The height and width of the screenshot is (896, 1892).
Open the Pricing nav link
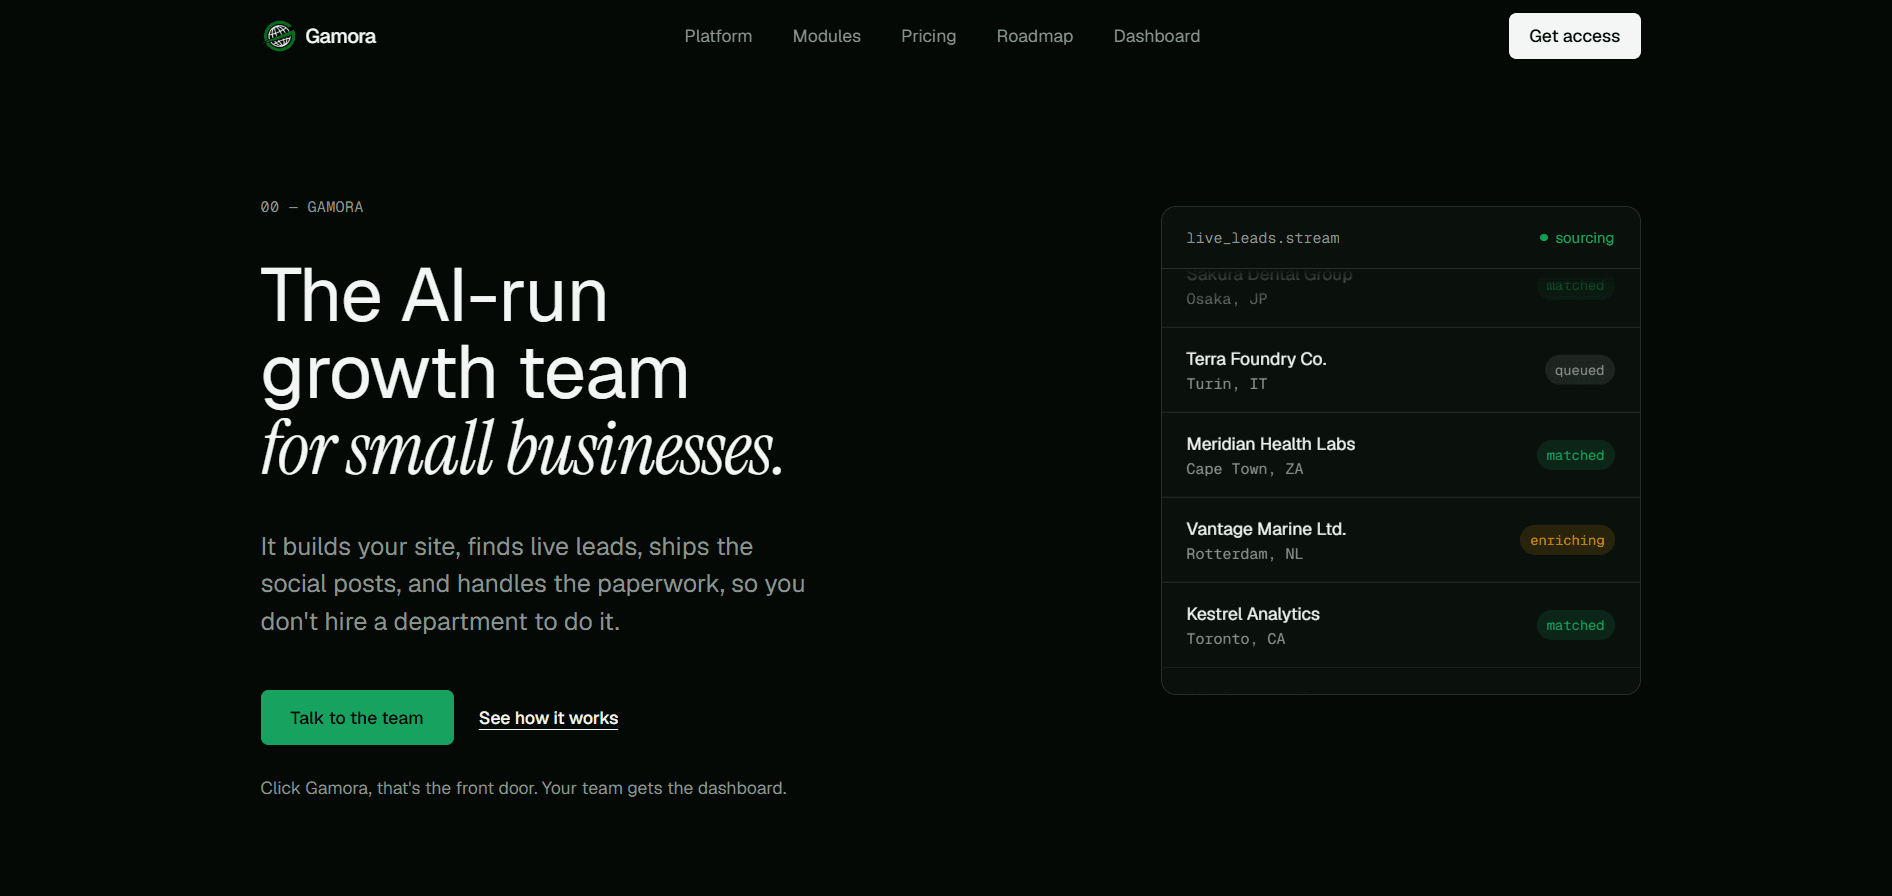[x=928, y=36]
